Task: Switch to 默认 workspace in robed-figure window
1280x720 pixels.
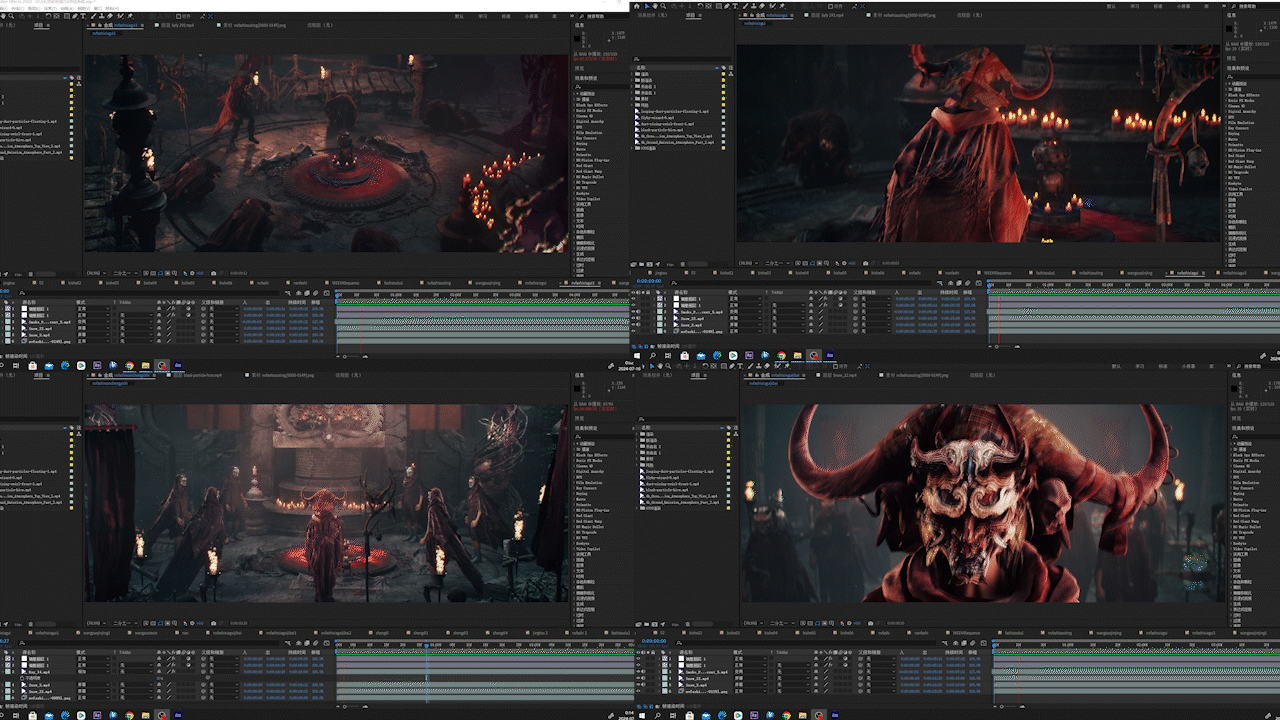Action: tap(1110, 6)
